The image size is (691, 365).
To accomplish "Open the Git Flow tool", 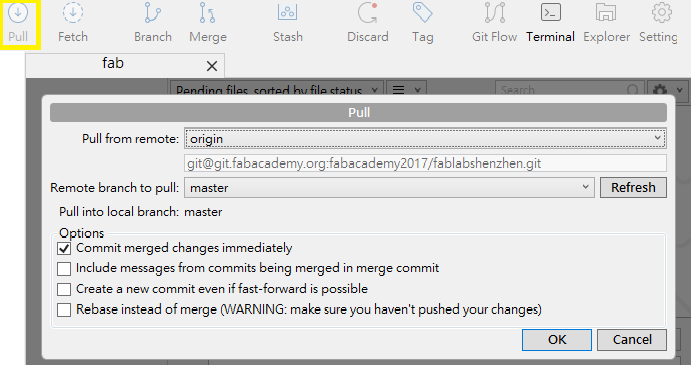I will 494,23.
